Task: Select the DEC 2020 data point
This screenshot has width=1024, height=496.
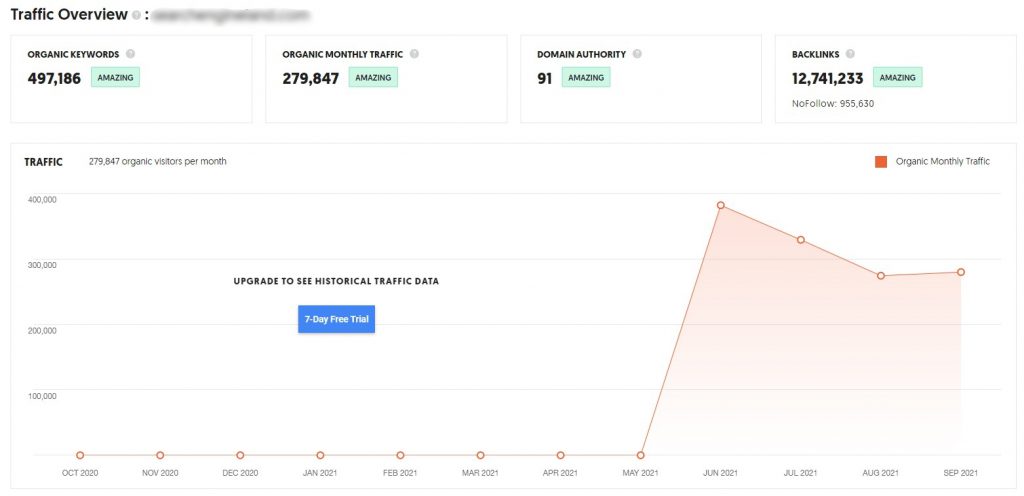Action: click(x=240, y=455)
